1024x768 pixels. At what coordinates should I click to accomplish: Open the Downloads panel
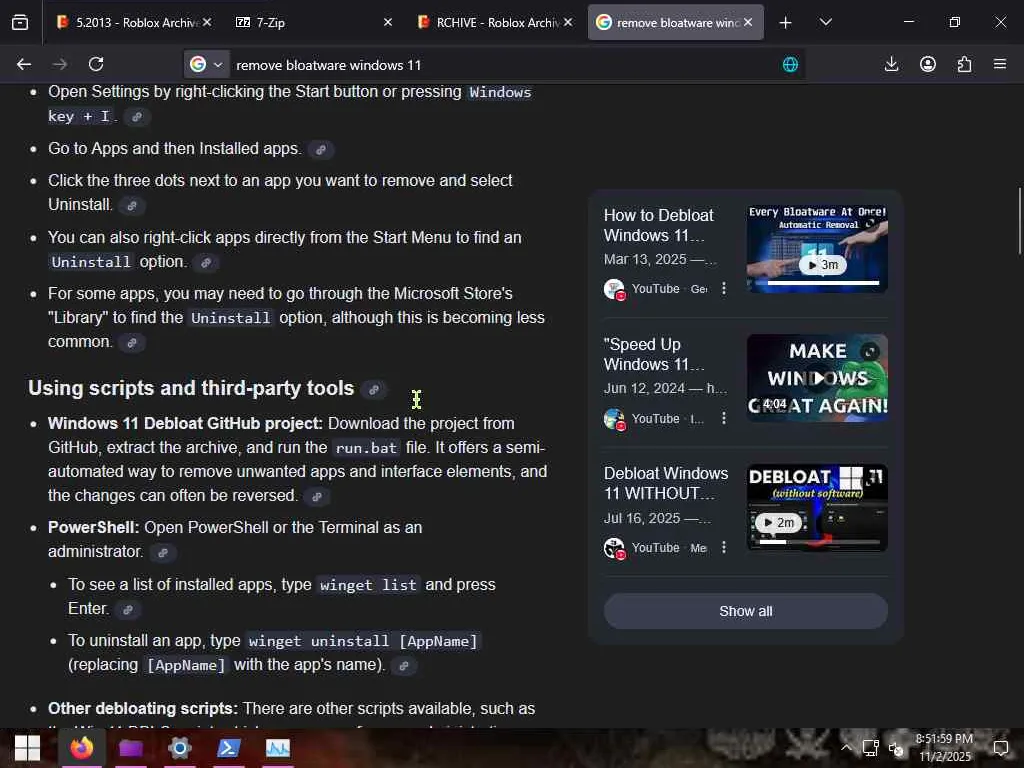coord(891,64)
